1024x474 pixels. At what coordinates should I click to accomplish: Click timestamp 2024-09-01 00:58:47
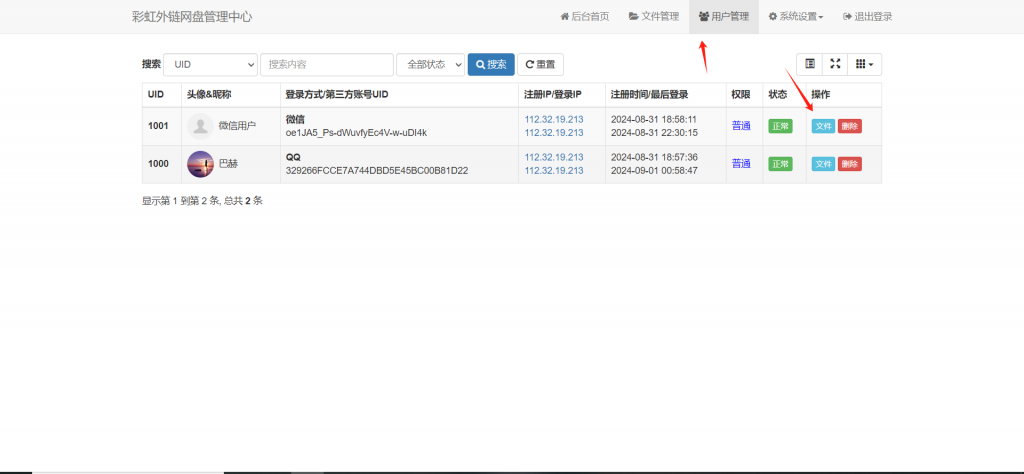point(654,170)
